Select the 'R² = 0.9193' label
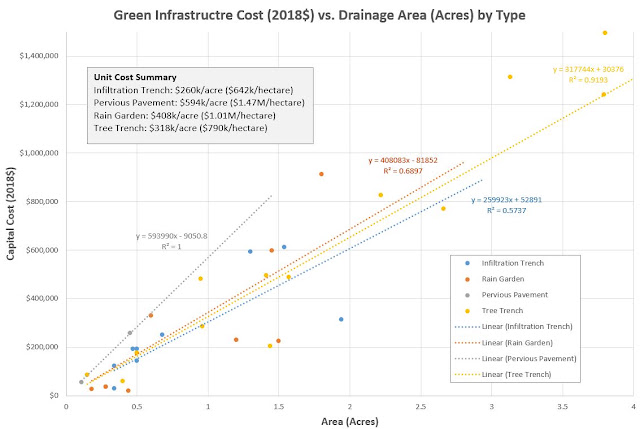 tap(588, 80)
